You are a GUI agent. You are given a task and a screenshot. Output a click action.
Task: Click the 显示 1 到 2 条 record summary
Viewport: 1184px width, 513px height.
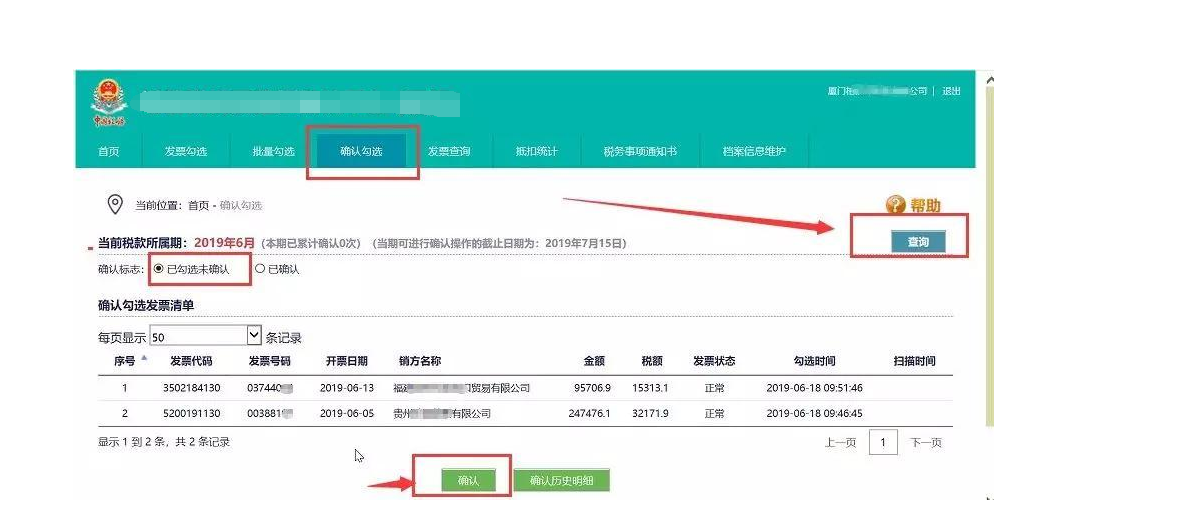164,442
